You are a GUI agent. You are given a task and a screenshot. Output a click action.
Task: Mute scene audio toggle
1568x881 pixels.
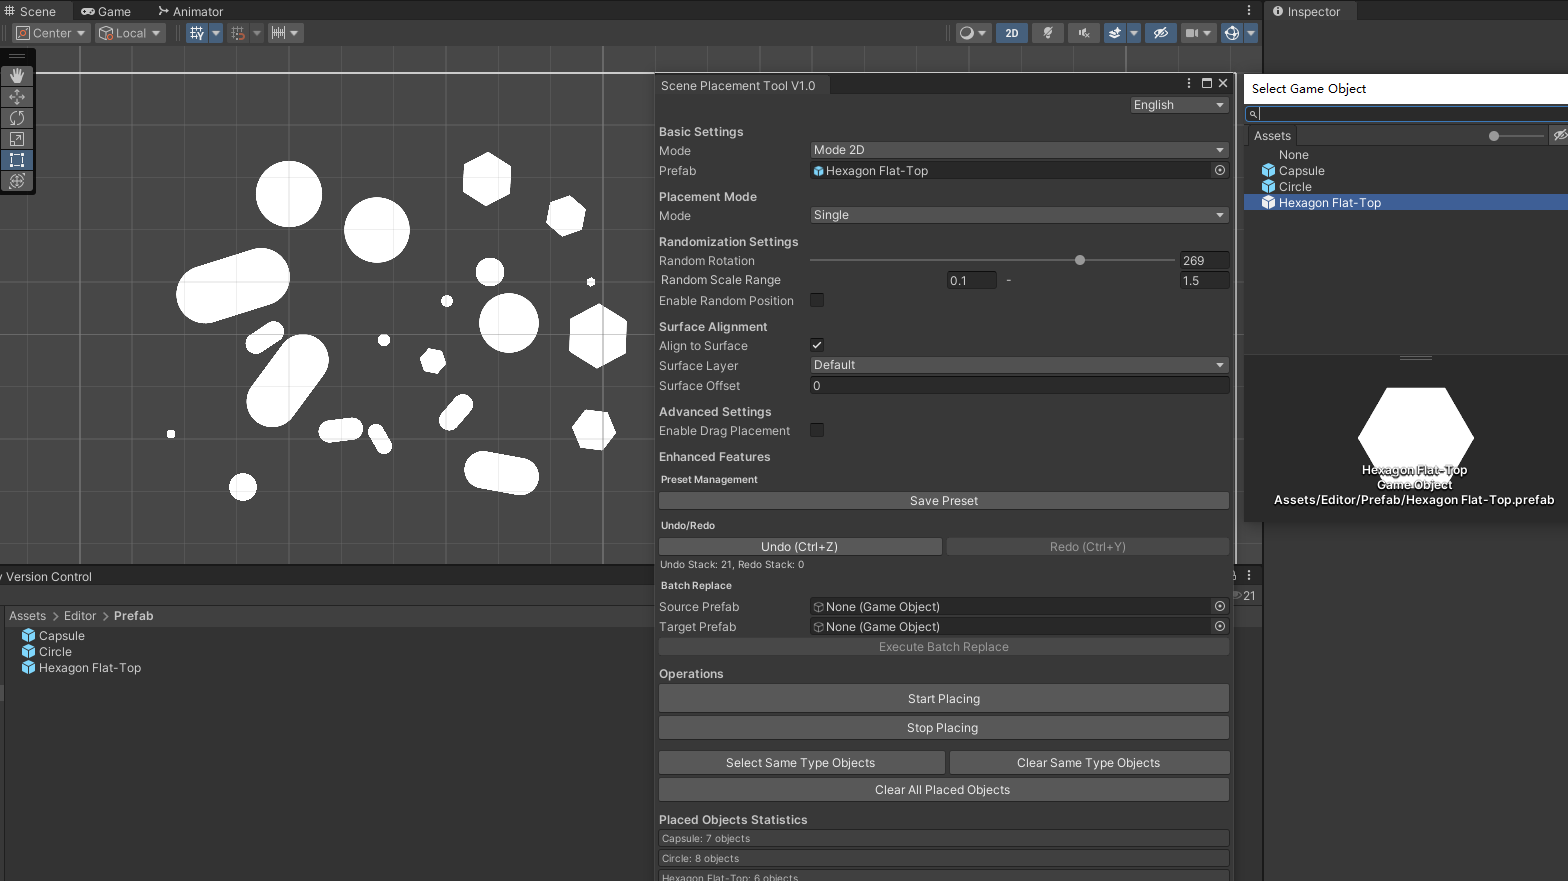point(1083,33)
